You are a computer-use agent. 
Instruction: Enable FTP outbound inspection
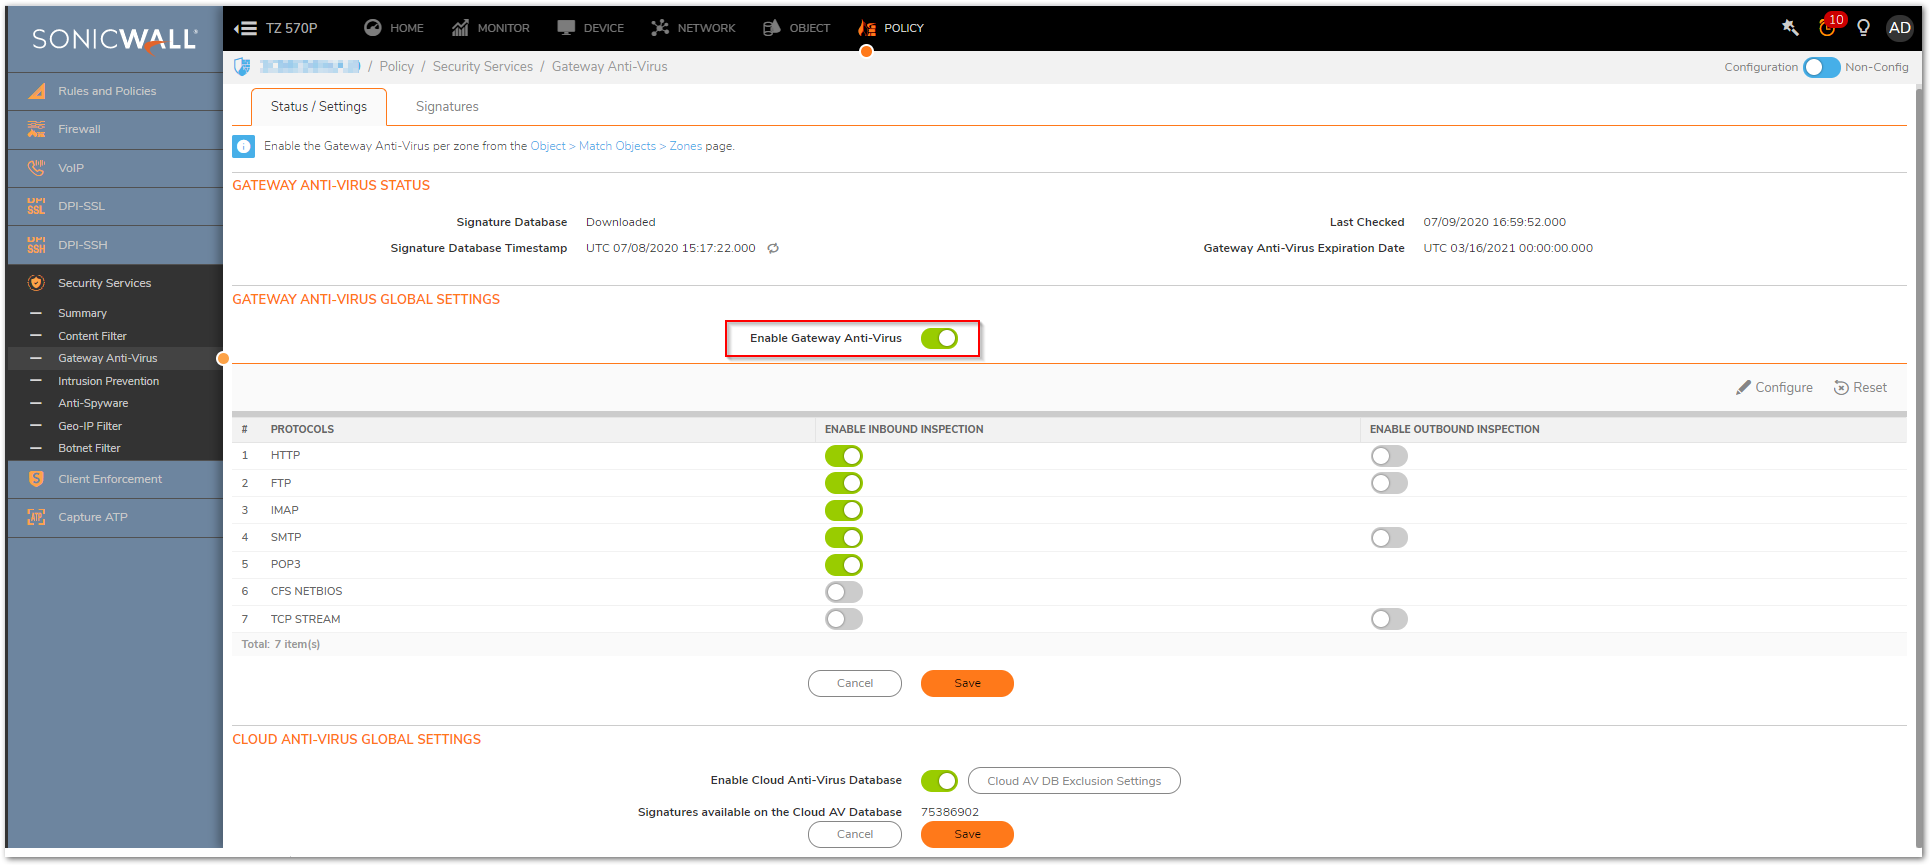coord(1389,483)
